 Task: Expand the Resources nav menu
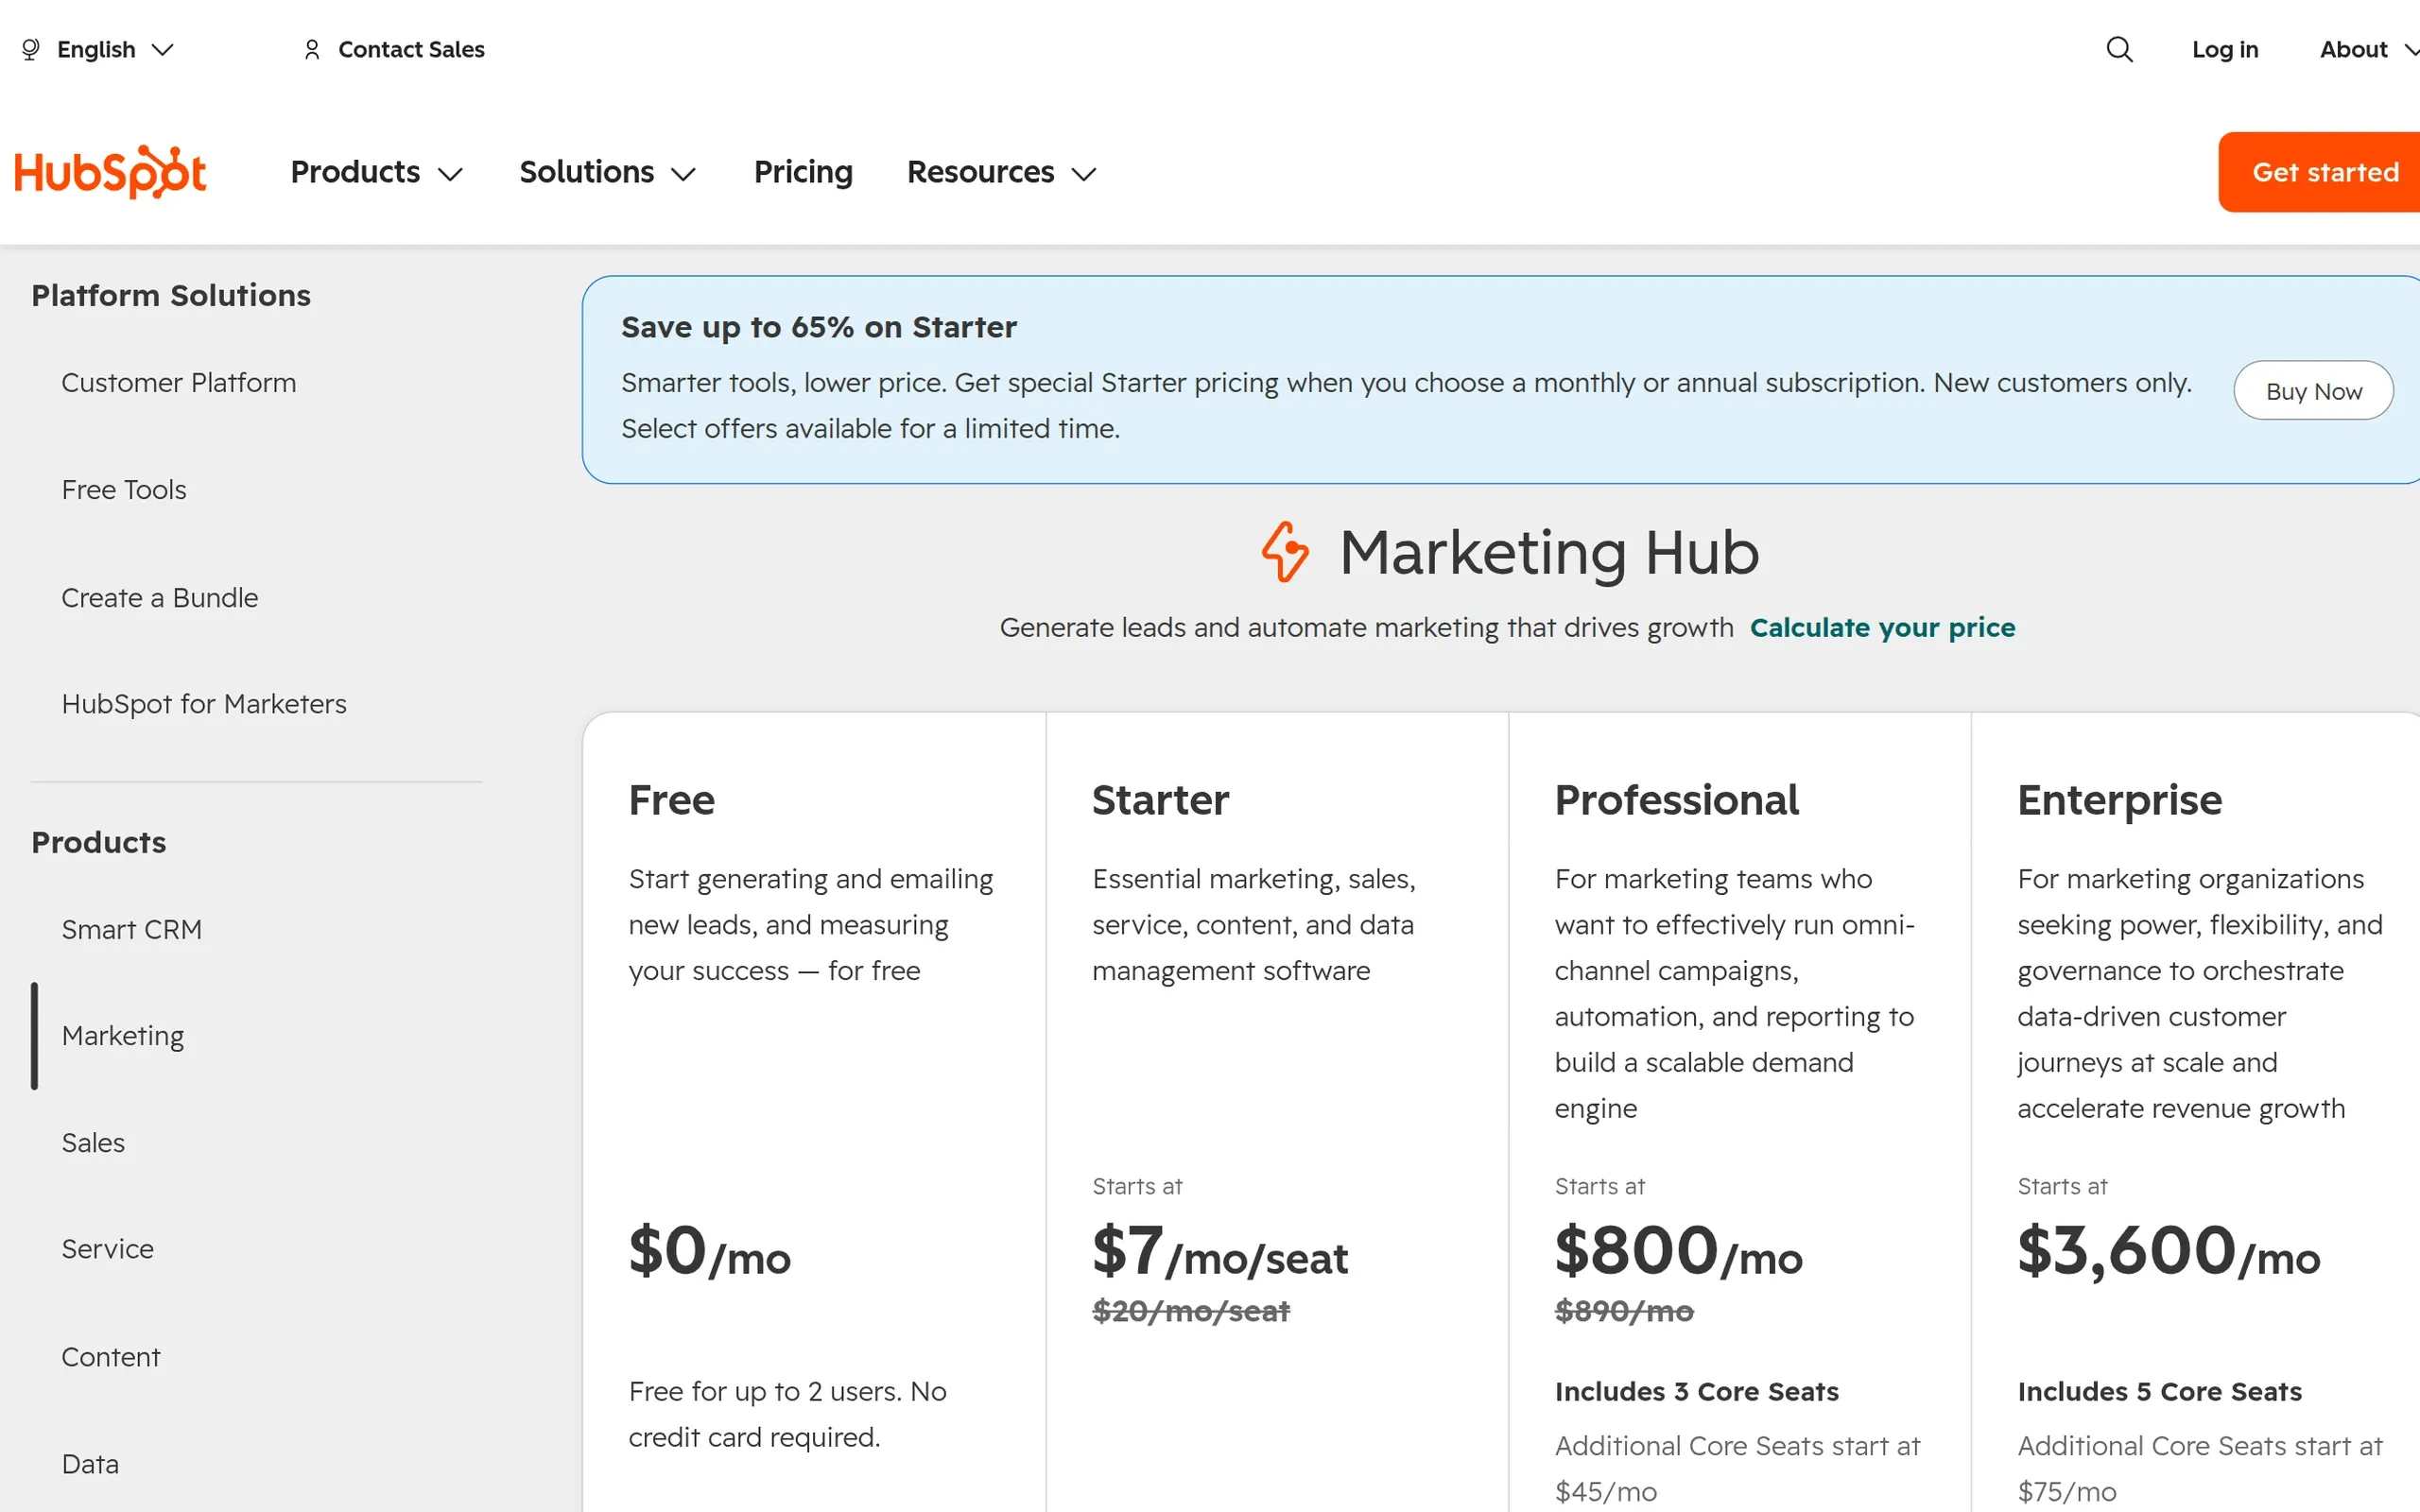[x=1001, y=172]
